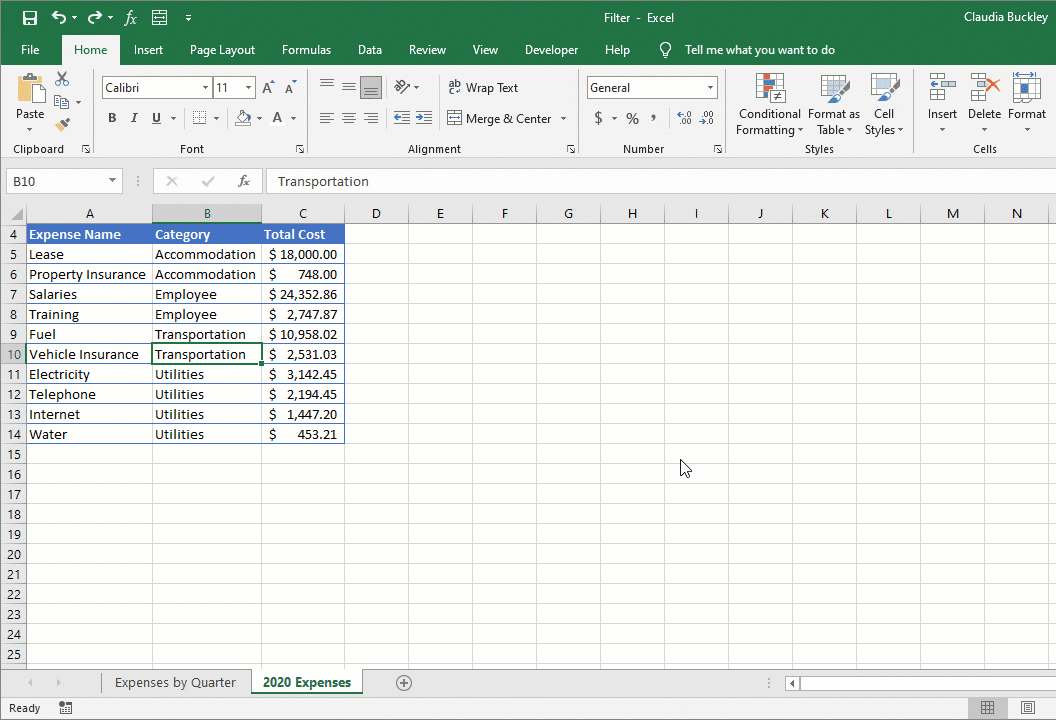Screen dimensions: 1056x720
Task: Select the Cell Styles icon
Action: click(884, 105)
